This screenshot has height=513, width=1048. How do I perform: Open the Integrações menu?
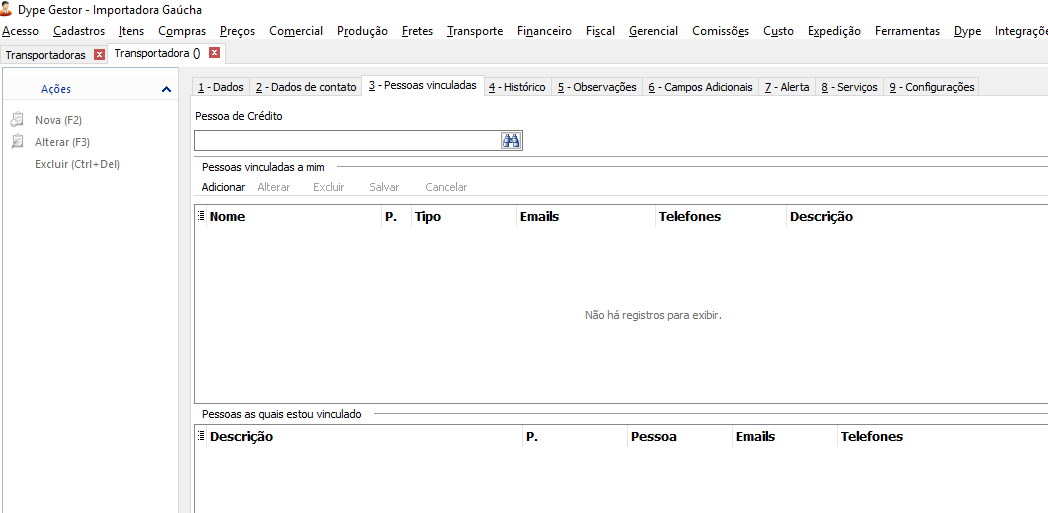click(1021, 31)
